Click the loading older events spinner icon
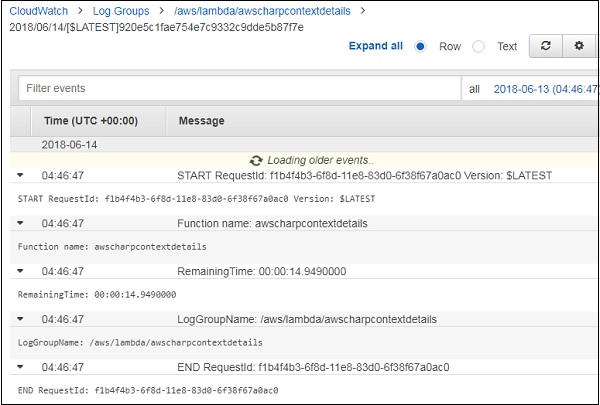 pos(256,160)
